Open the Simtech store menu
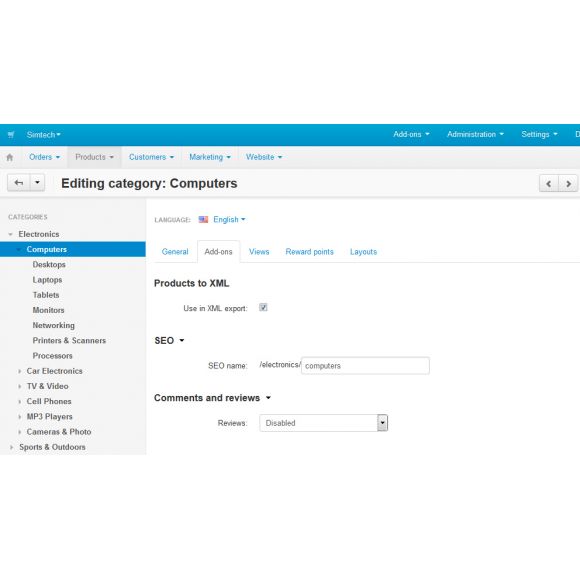The image size is (580, 580). [43, 135]
